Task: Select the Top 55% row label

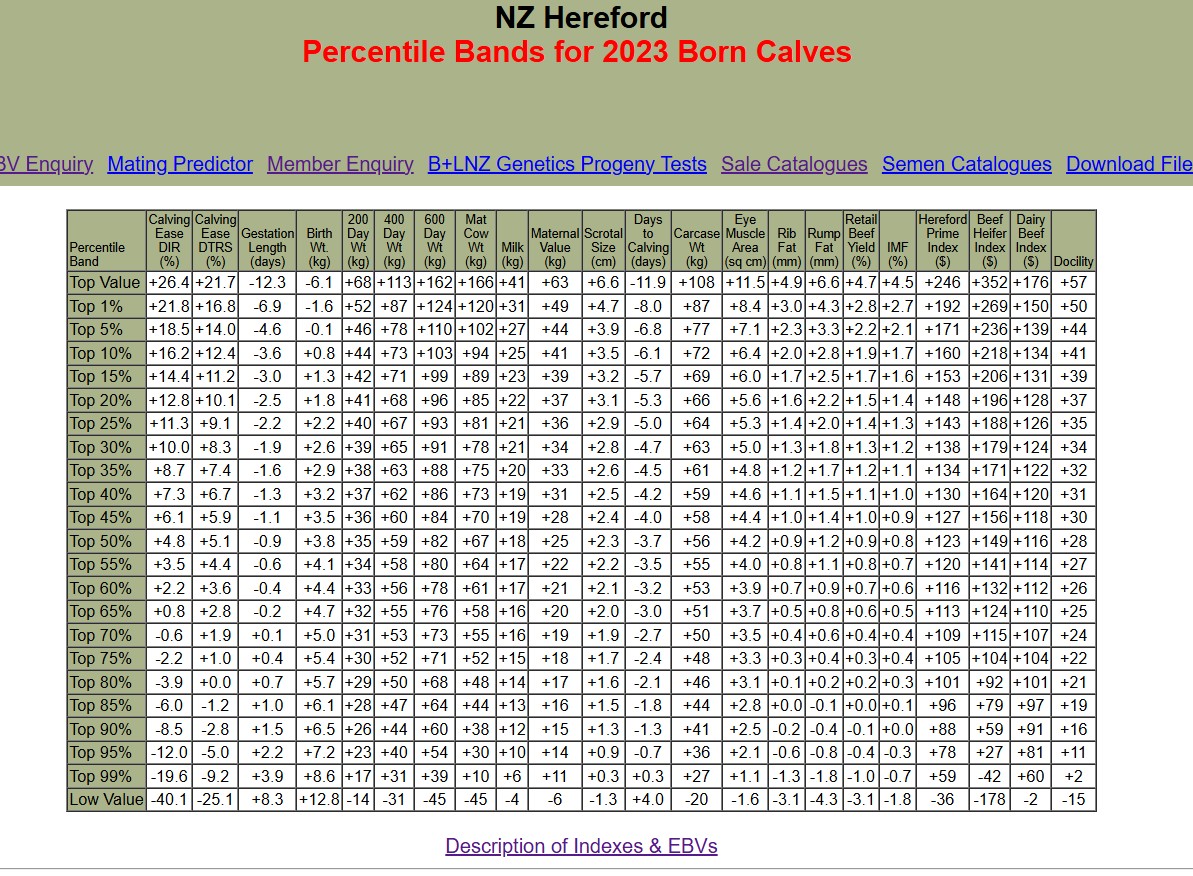Action: point(107,565)
